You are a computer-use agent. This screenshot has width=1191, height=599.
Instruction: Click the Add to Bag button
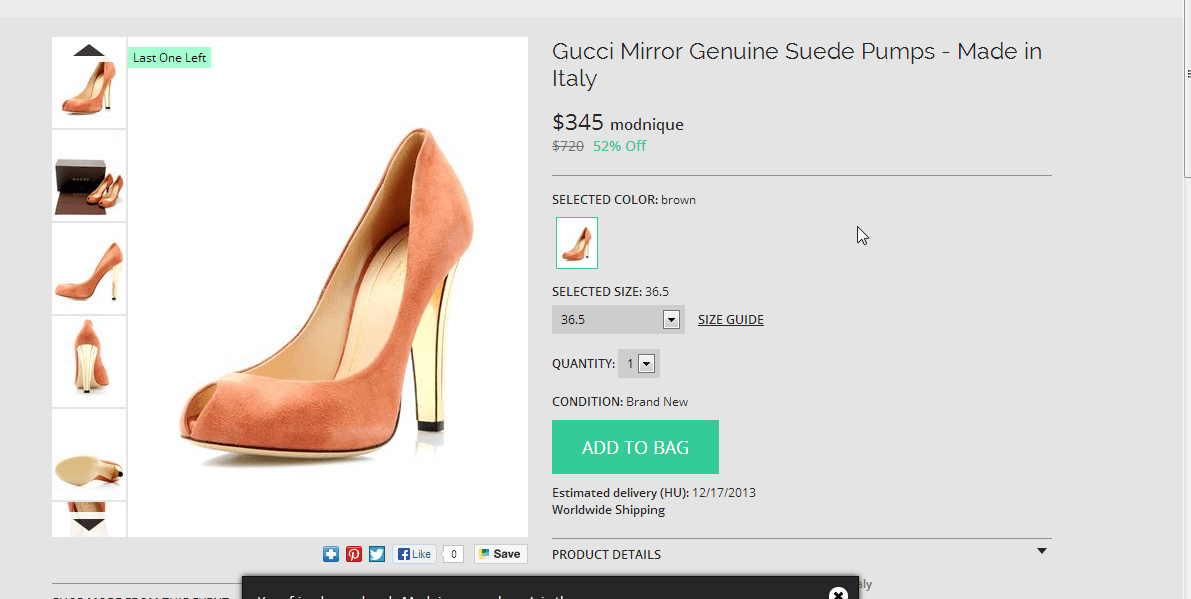(x=635, y=447)
